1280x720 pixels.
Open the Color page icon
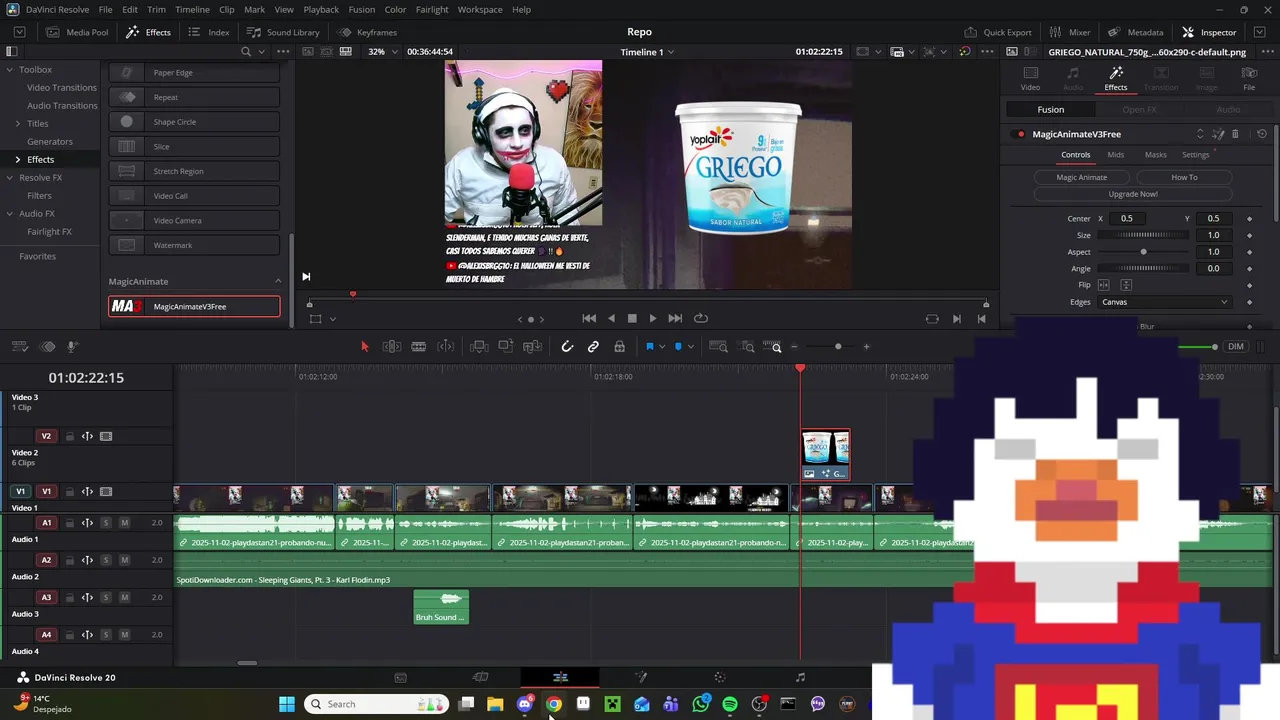[720, 677]
